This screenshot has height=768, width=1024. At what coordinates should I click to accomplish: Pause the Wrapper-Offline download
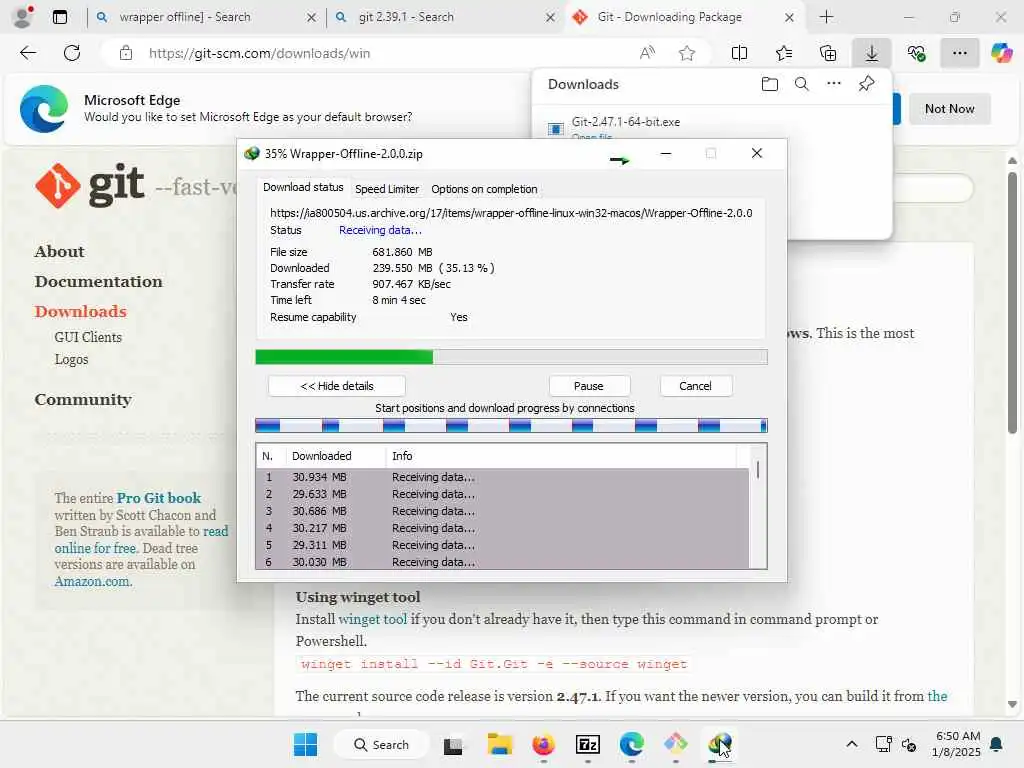[589, 386]
